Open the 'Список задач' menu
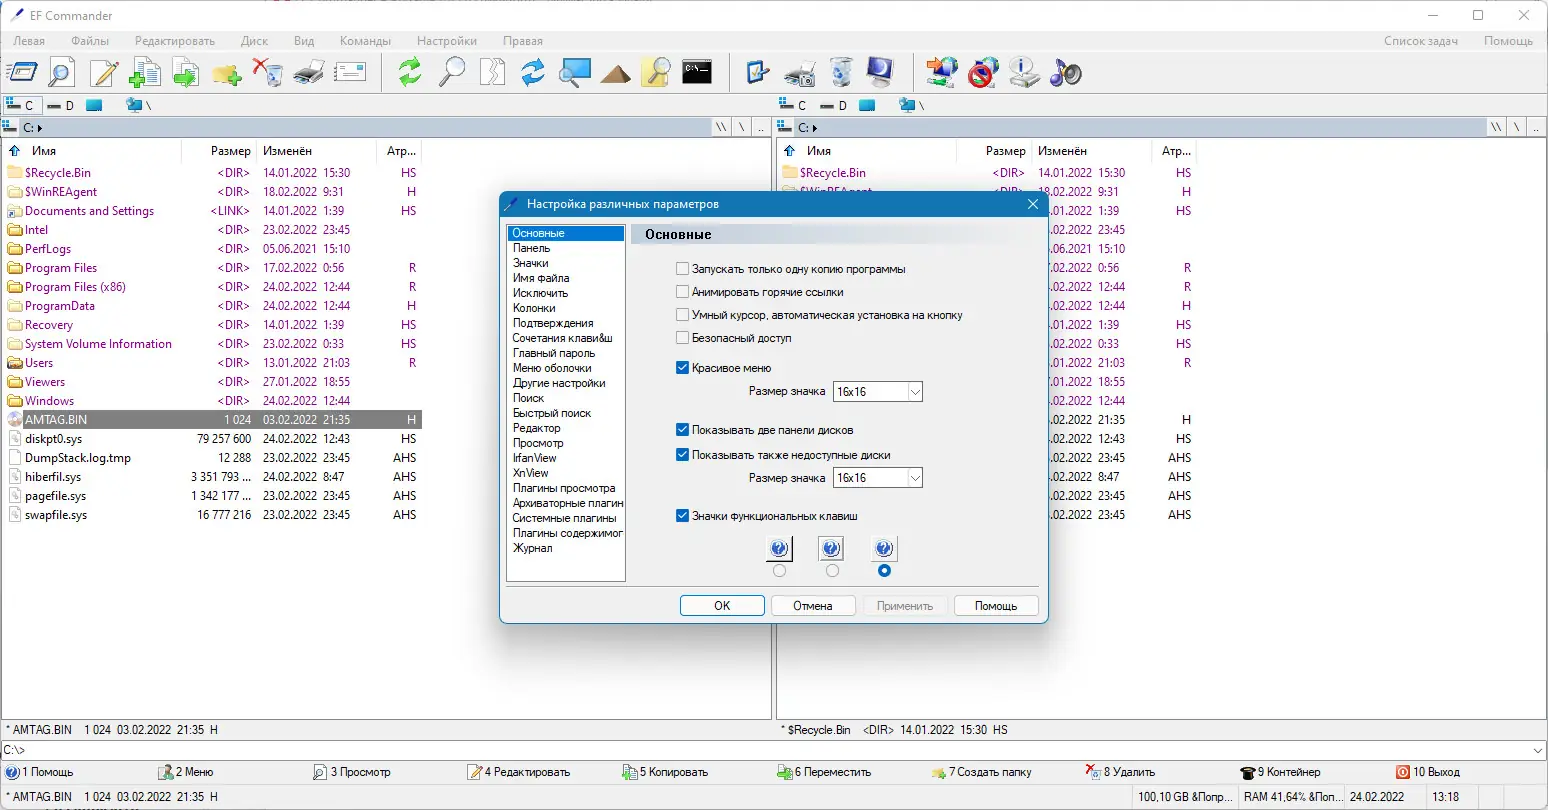This screenshot has height=810, width=1548. [1421, 41]
